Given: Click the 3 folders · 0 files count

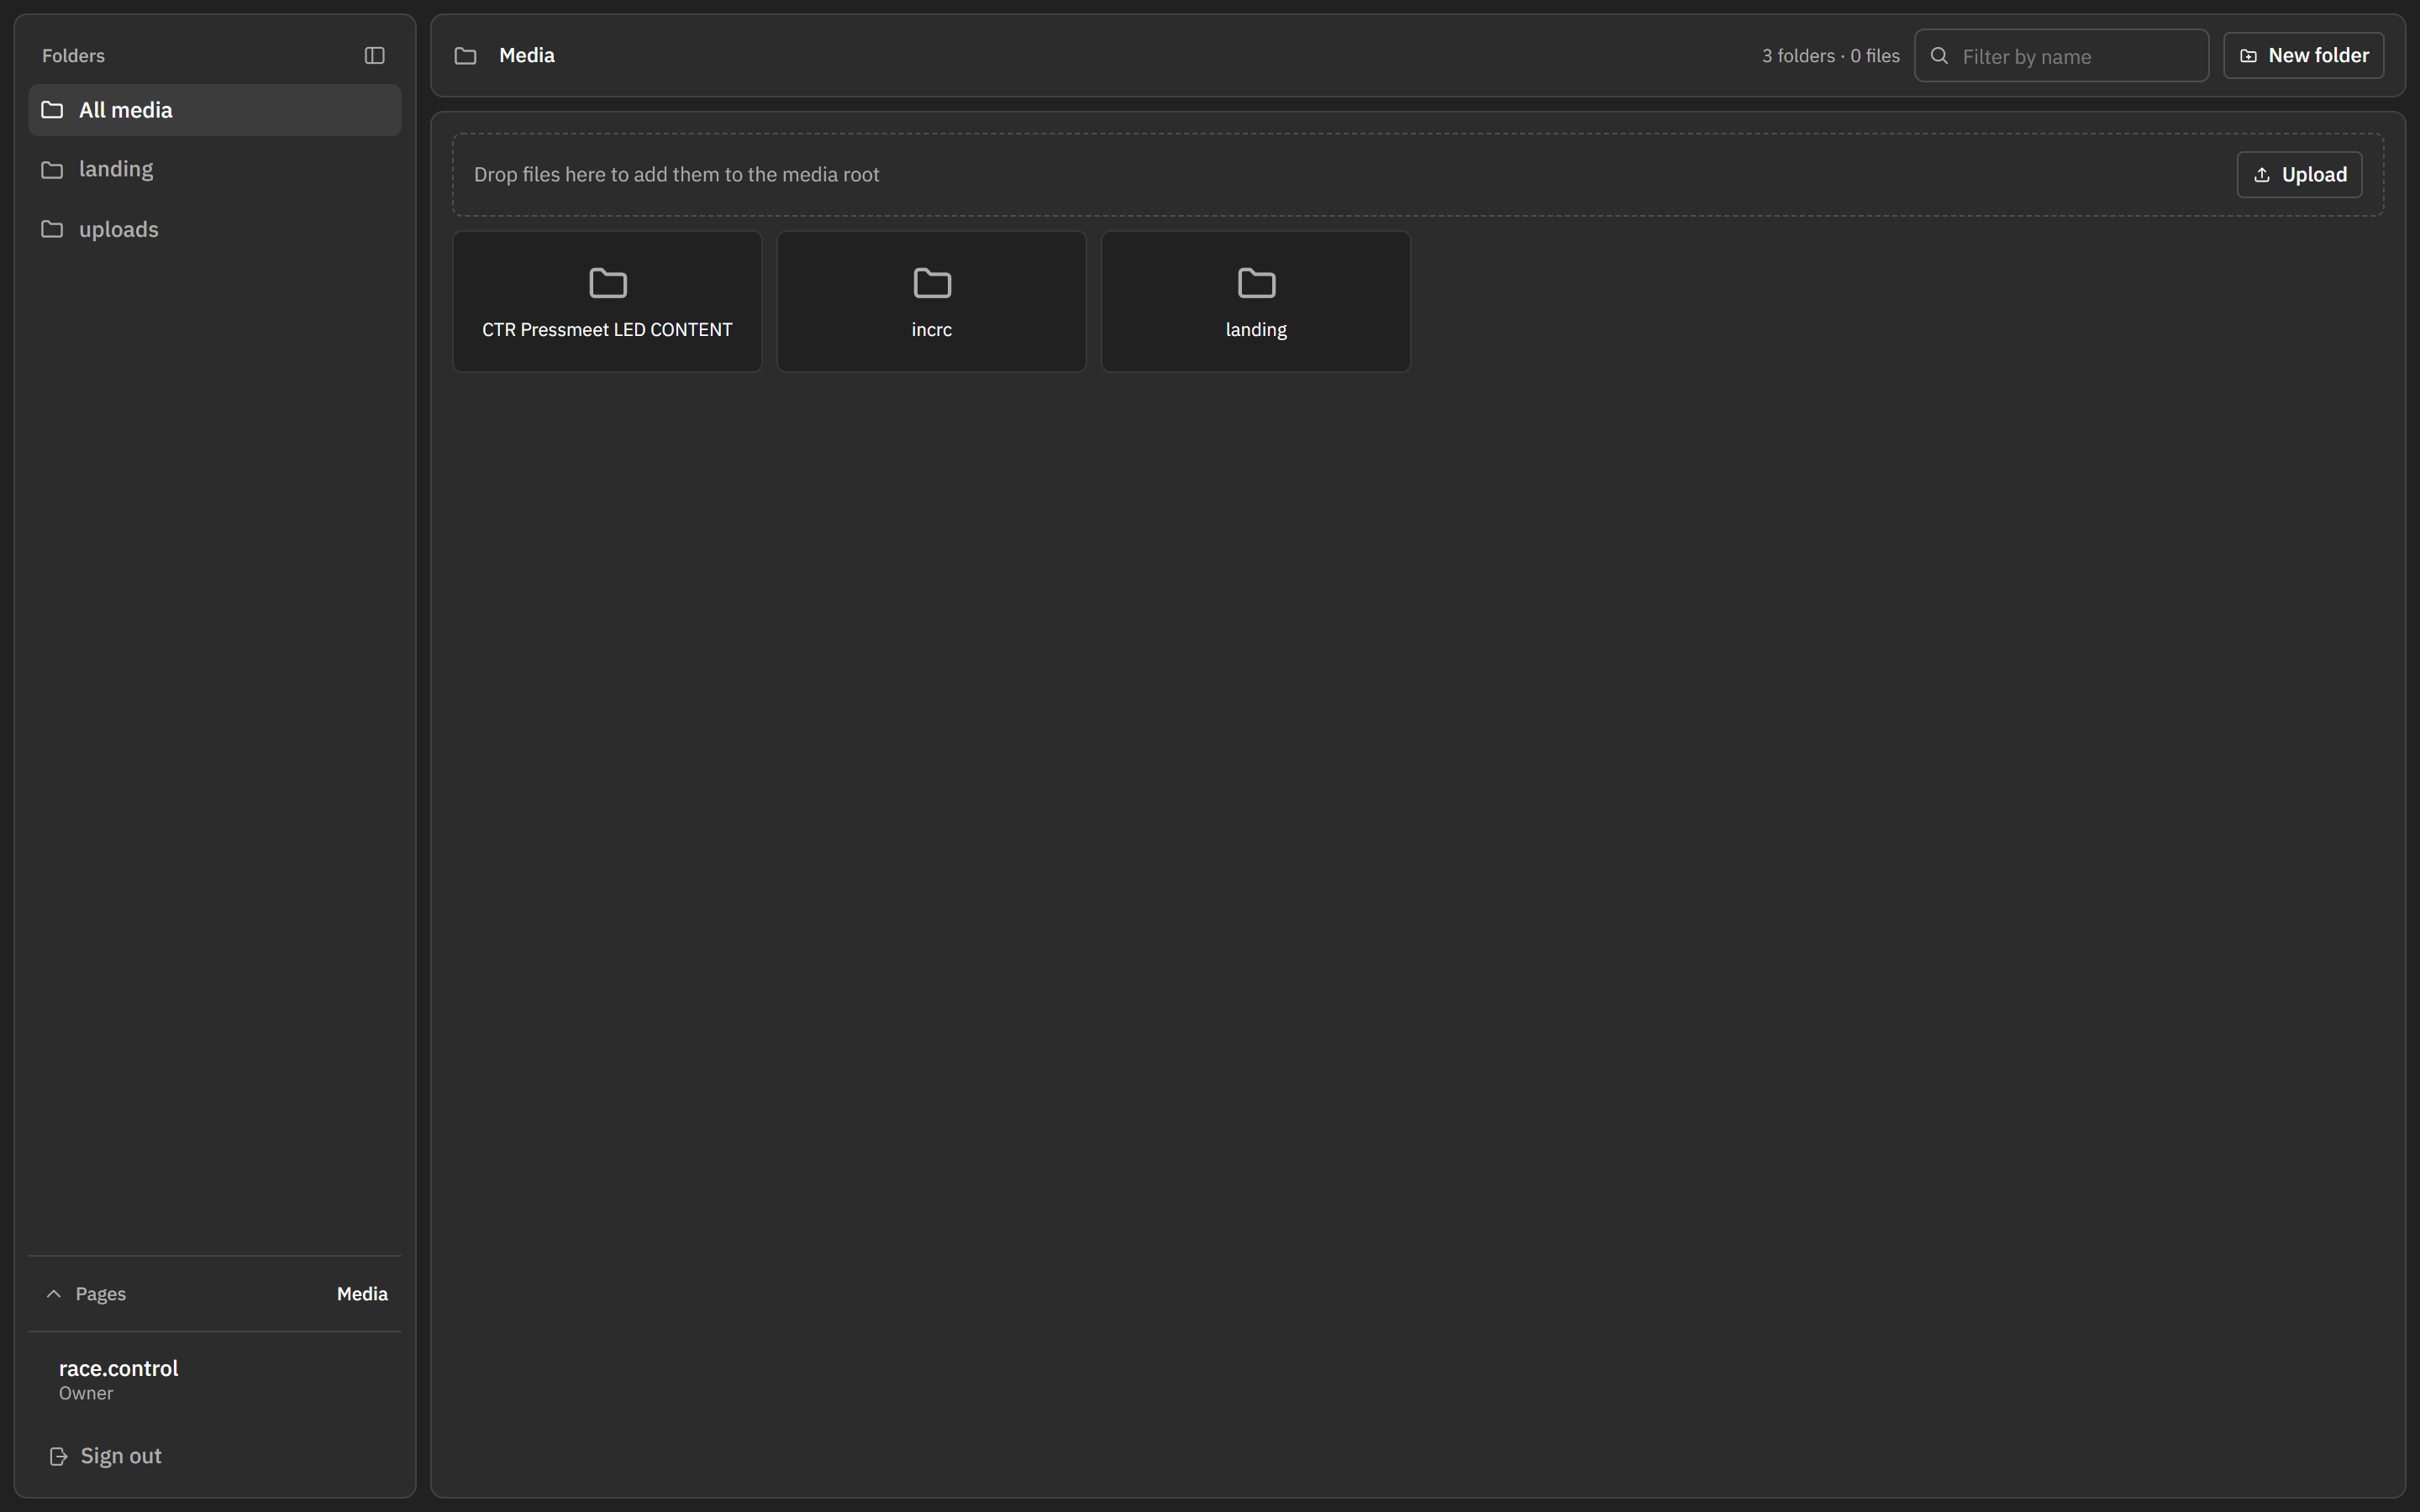Looking at the screenshot, I should tap(1830, 56).
